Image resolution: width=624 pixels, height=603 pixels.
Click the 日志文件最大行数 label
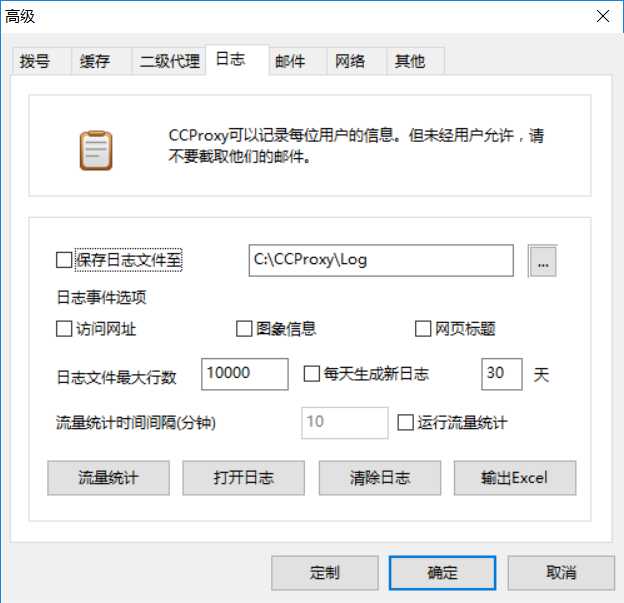click(116, 377)
